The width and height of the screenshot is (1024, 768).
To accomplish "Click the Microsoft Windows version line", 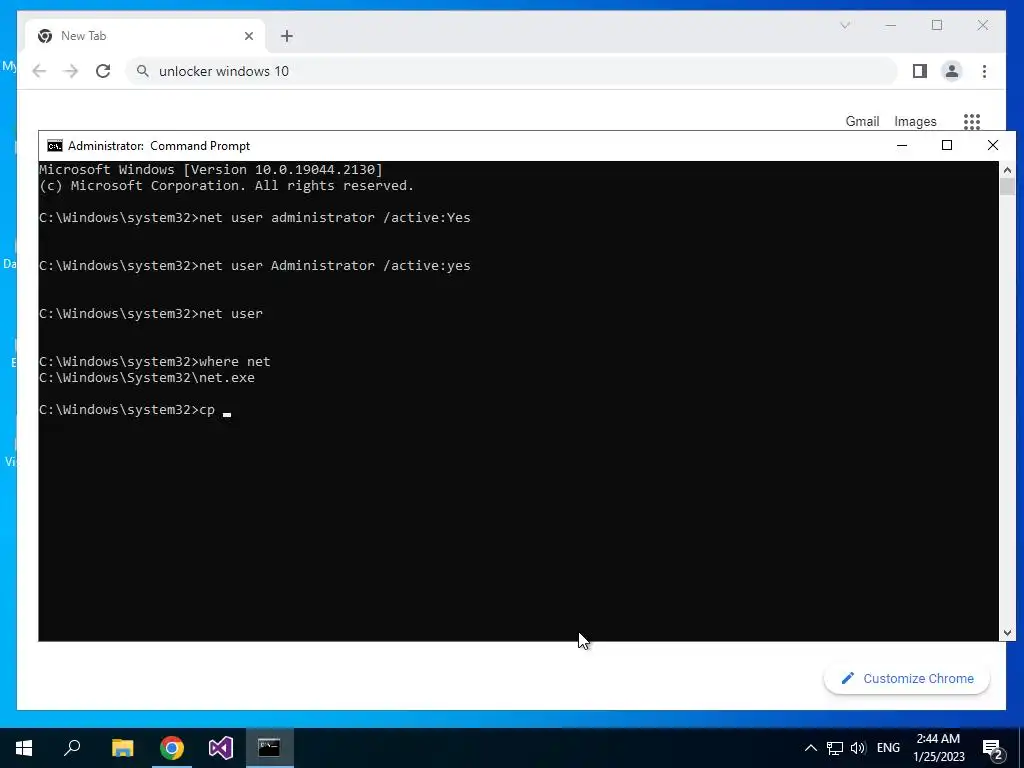I will [x=210, y=170].
